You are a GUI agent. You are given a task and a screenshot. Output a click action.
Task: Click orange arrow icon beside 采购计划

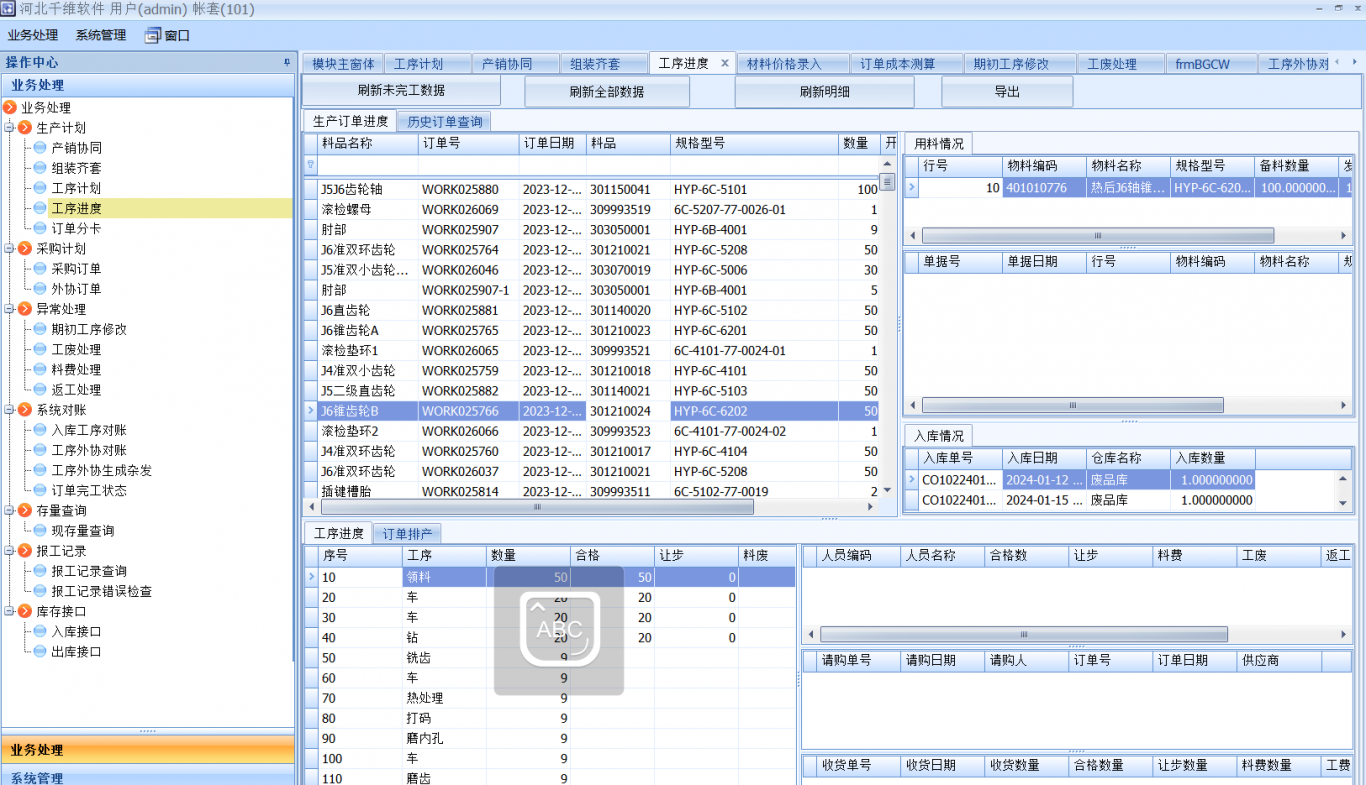pyautogui.click(x=25, y=249)
